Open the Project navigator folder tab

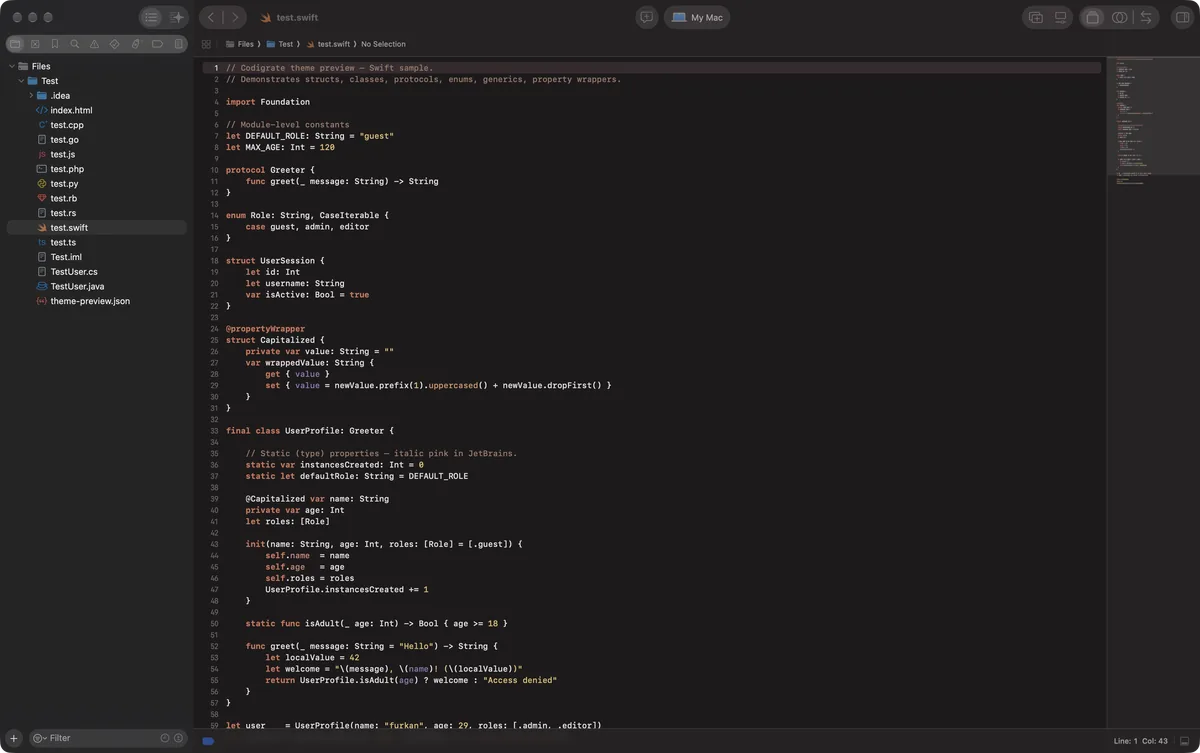coord(15,44)
